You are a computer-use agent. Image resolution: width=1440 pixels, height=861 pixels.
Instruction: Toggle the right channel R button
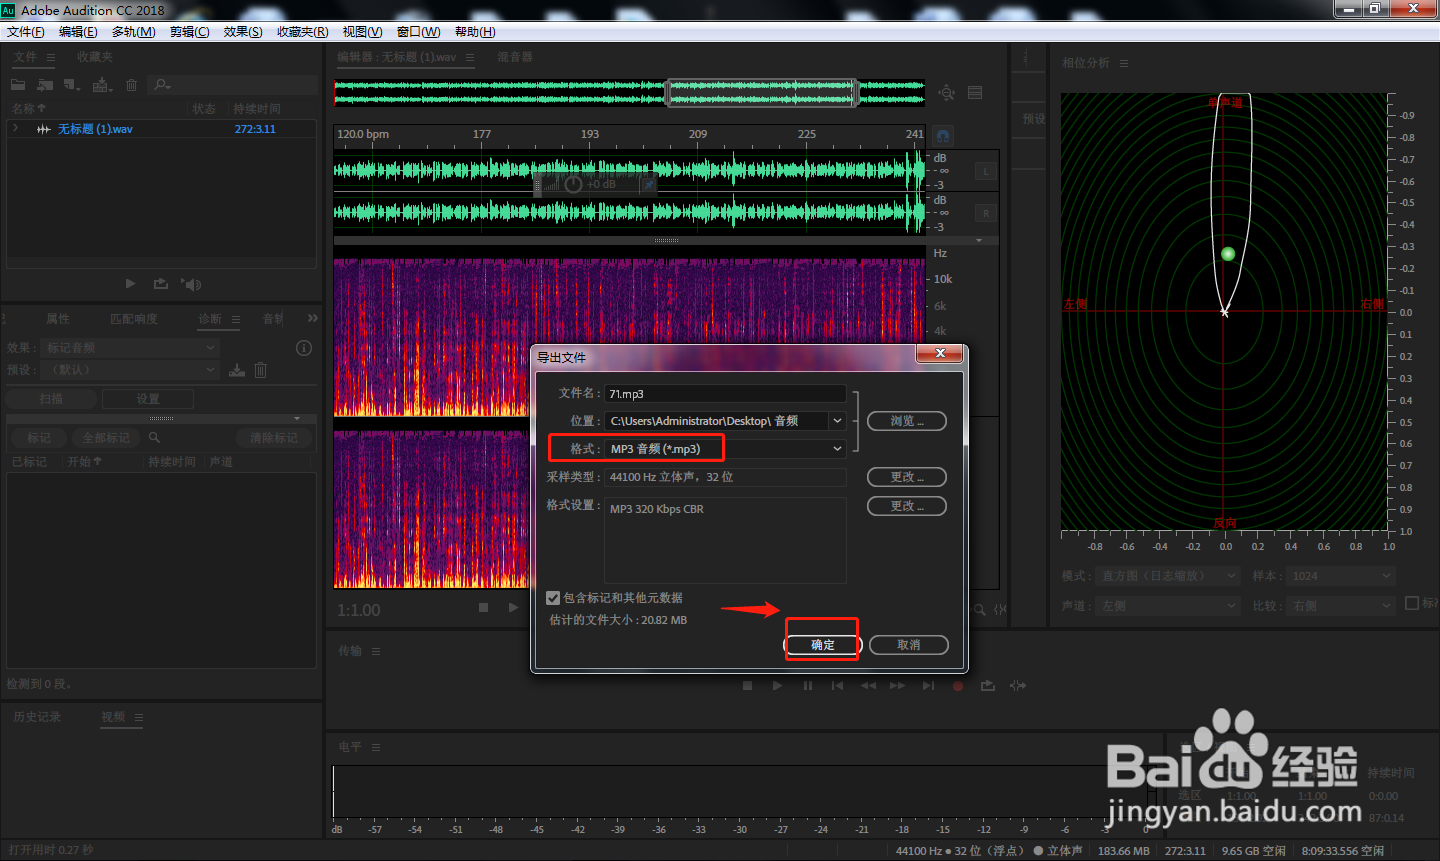point(985,213)
